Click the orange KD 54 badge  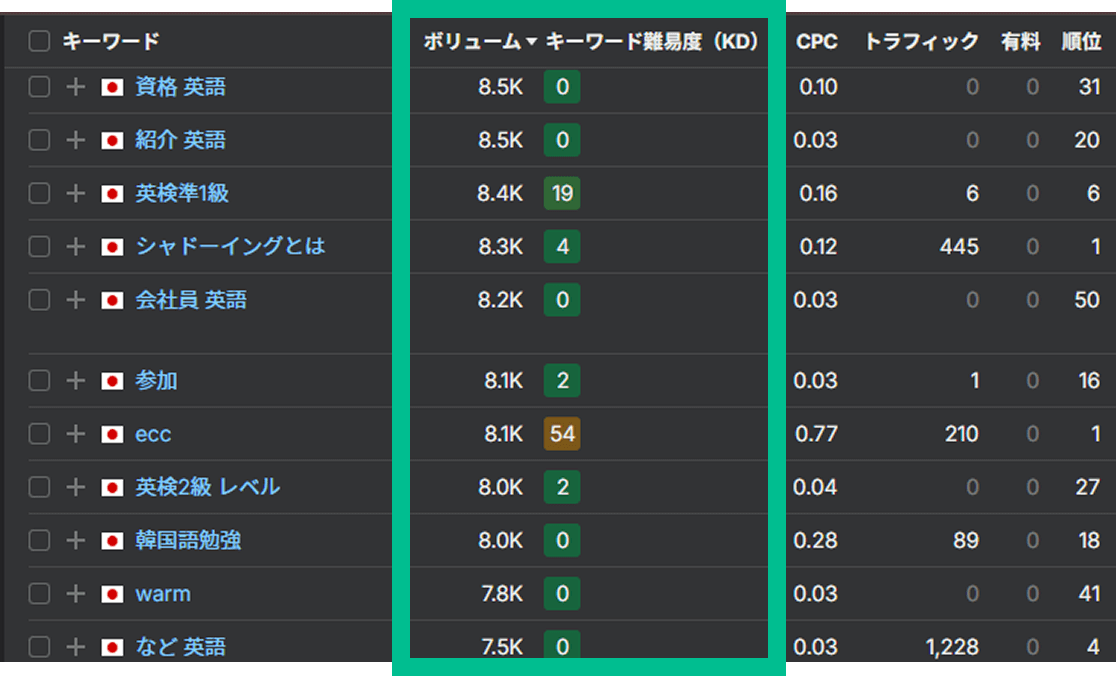[562, 434]
